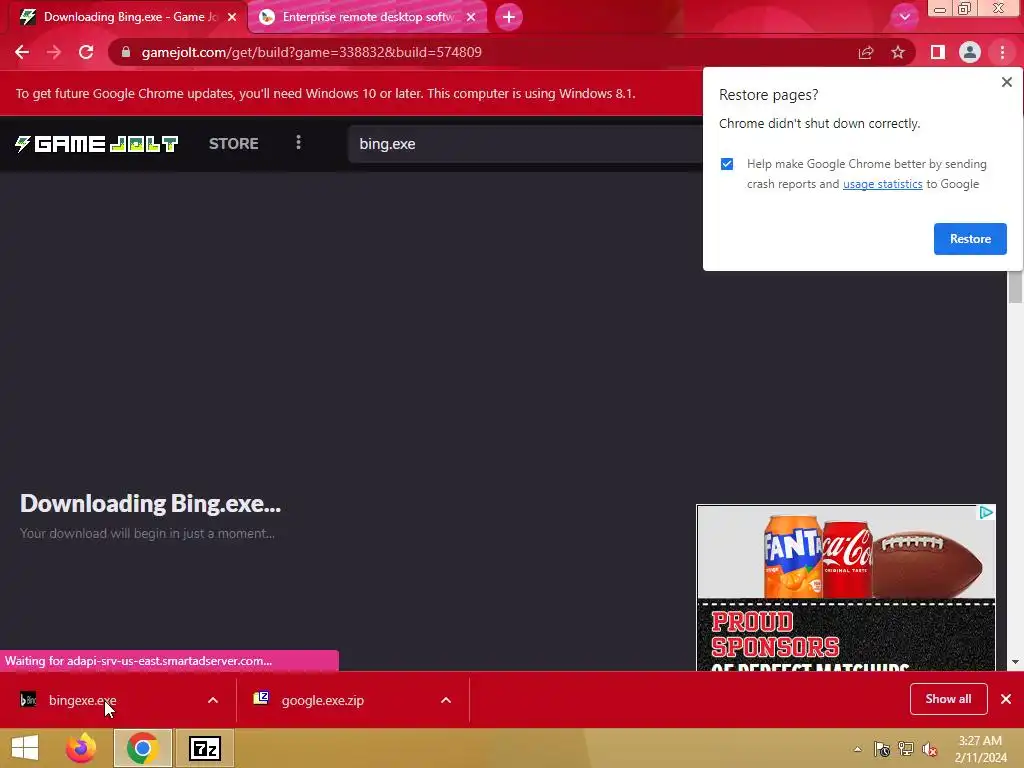The width and height of the screenshot is (1024, 768).
Task: Close the Enterprise remote desktop tab
Action: [x=471, y=17]
